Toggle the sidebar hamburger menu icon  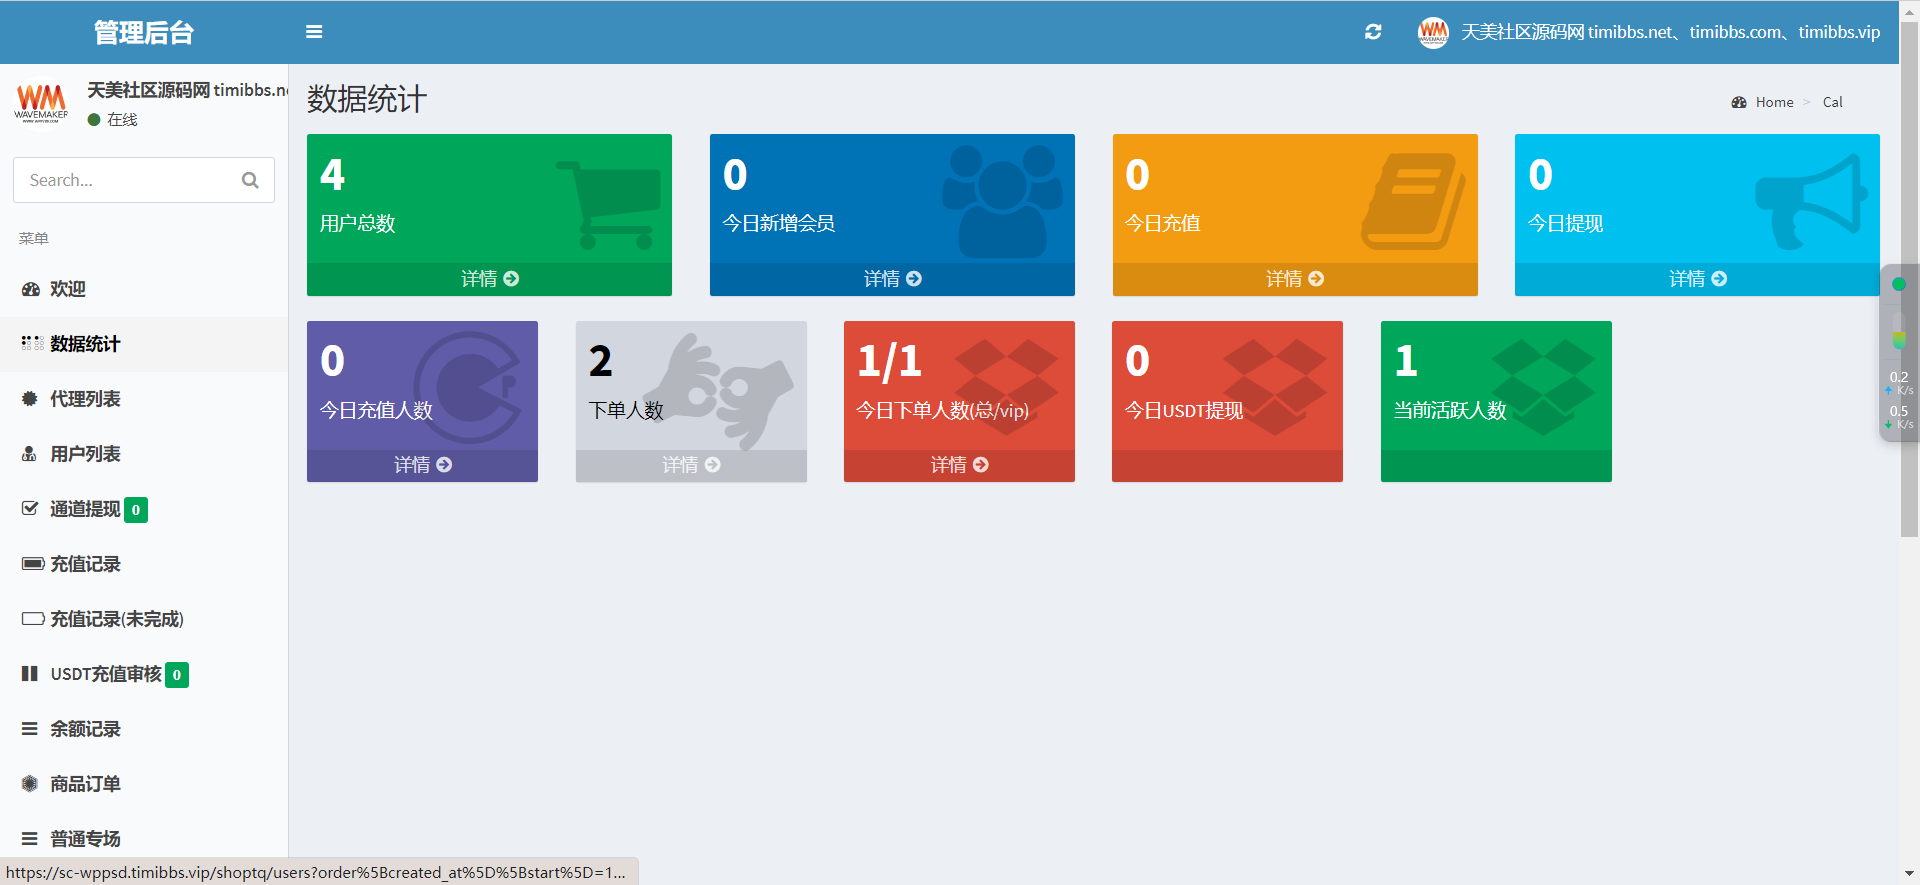pyautogui.click(x=314, y=32)
